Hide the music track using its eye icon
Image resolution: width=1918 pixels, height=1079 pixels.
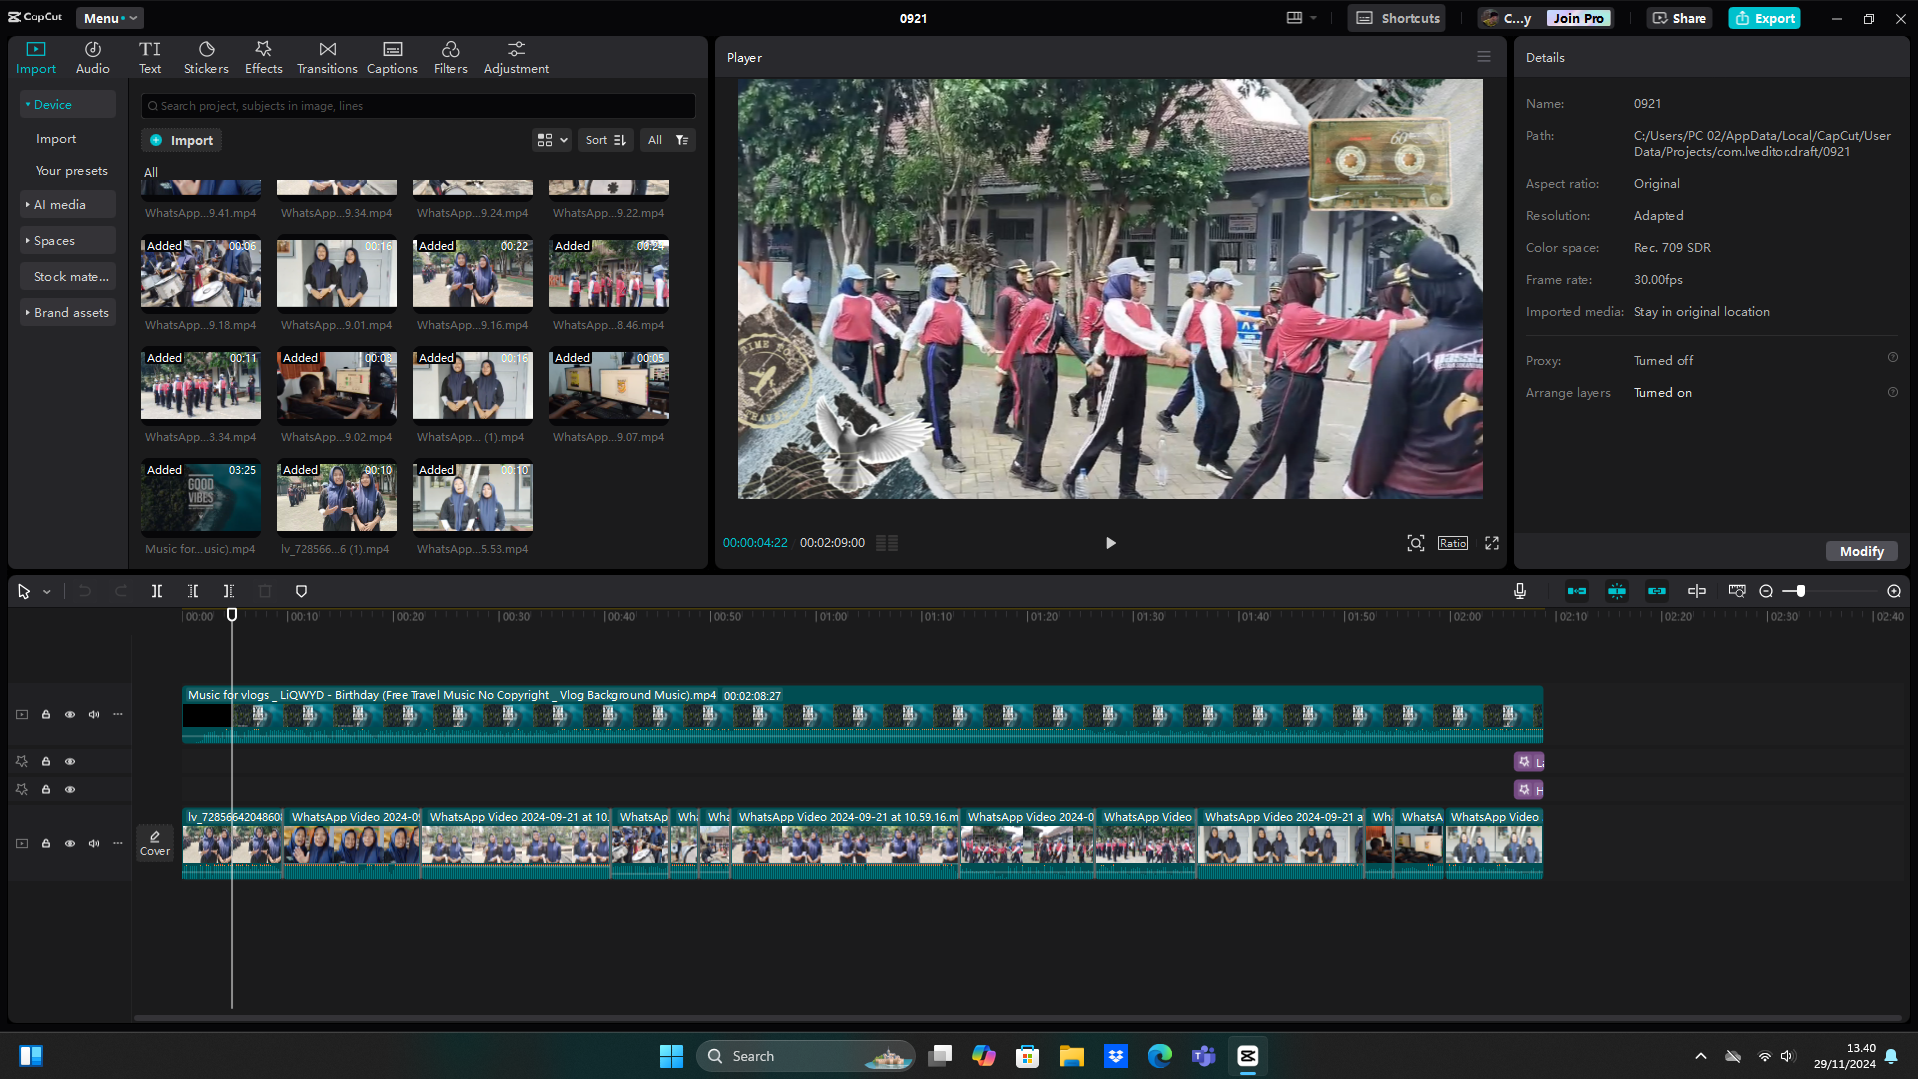click(70, 714)
